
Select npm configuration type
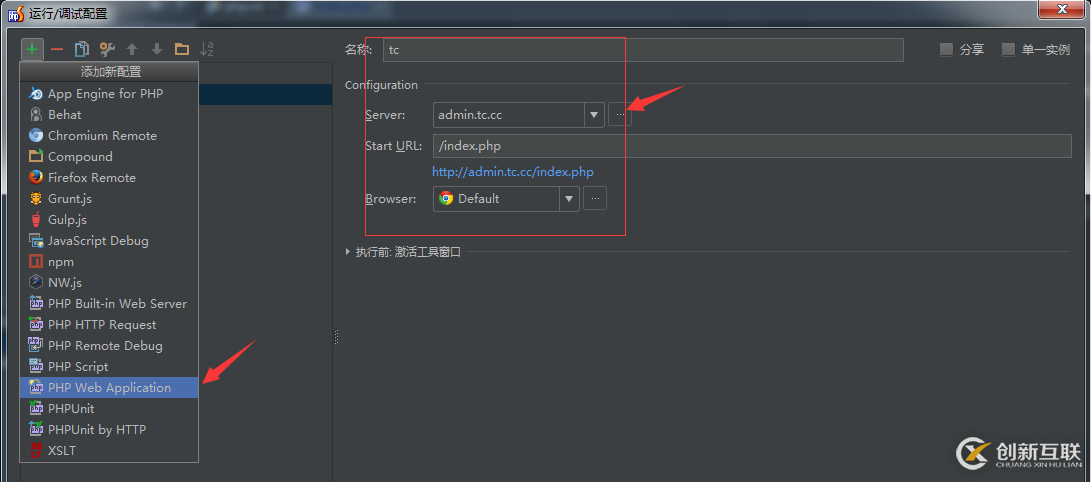(109, 262)
